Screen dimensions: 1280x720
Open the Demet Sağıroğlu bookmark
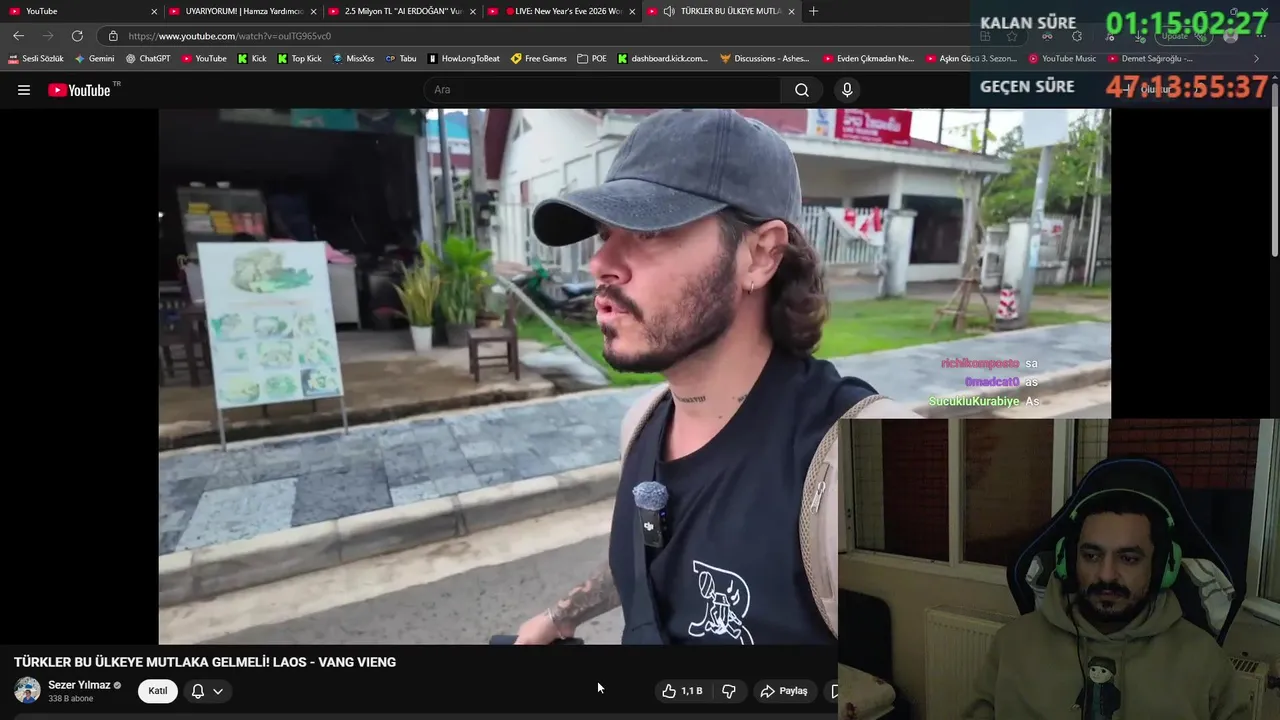(1150, 59)
